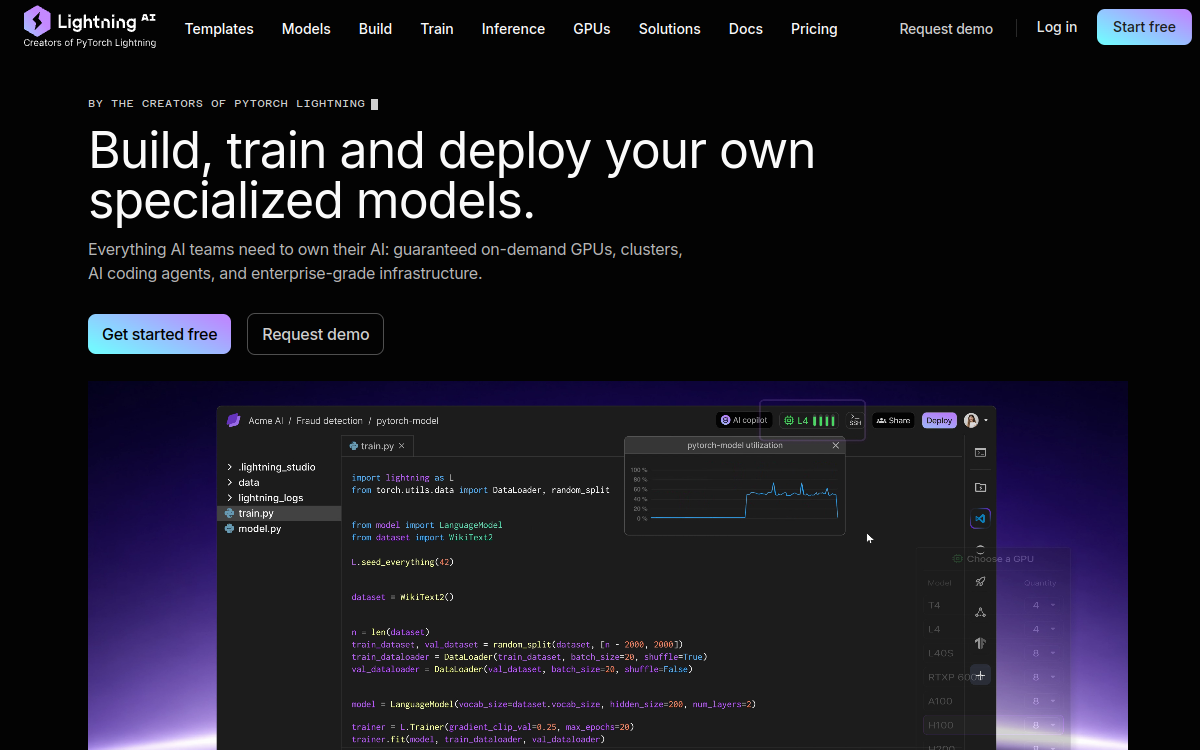The width and height of the screenshot is (1200, 750).
Task: Open the Inference menu item
Action: [513, 29]
